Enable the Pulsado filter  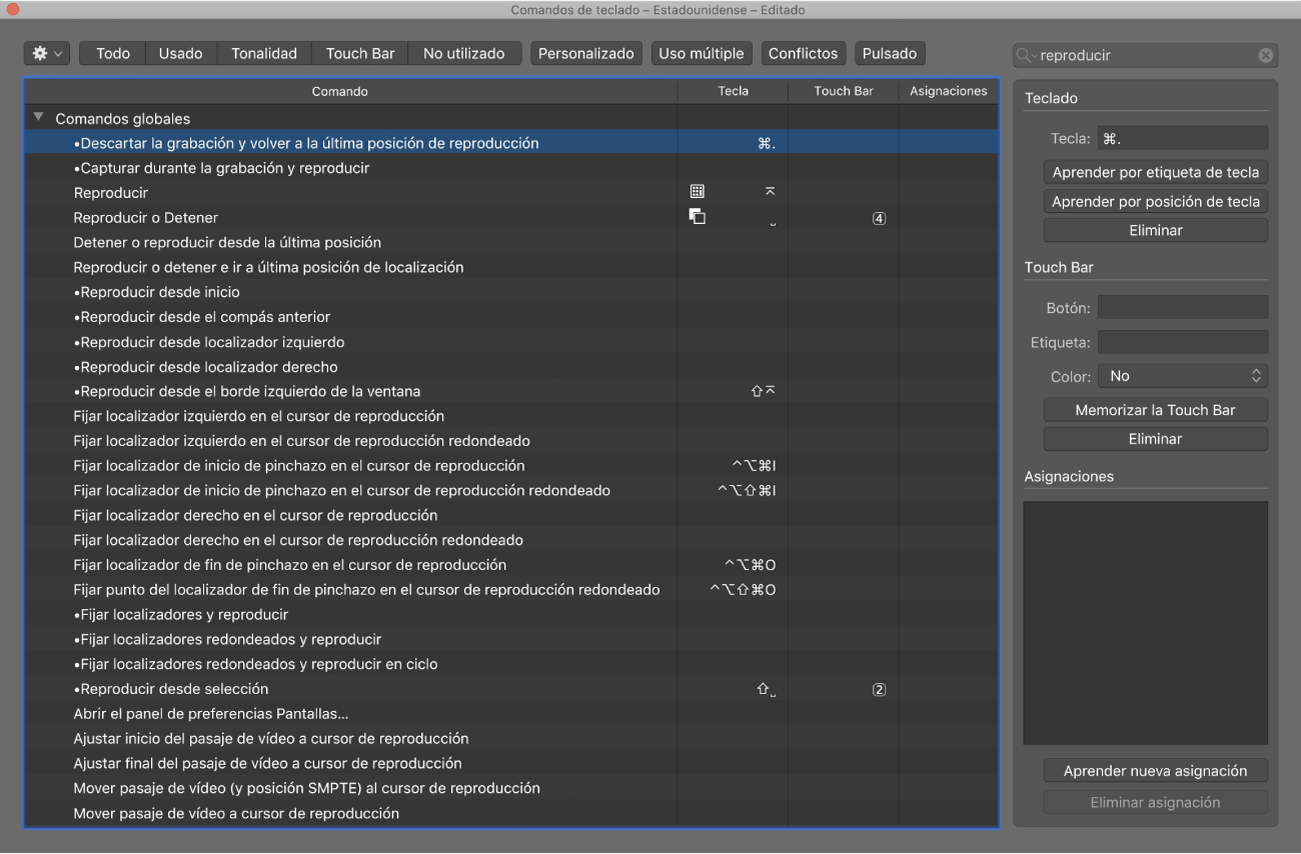click(889, 53)
